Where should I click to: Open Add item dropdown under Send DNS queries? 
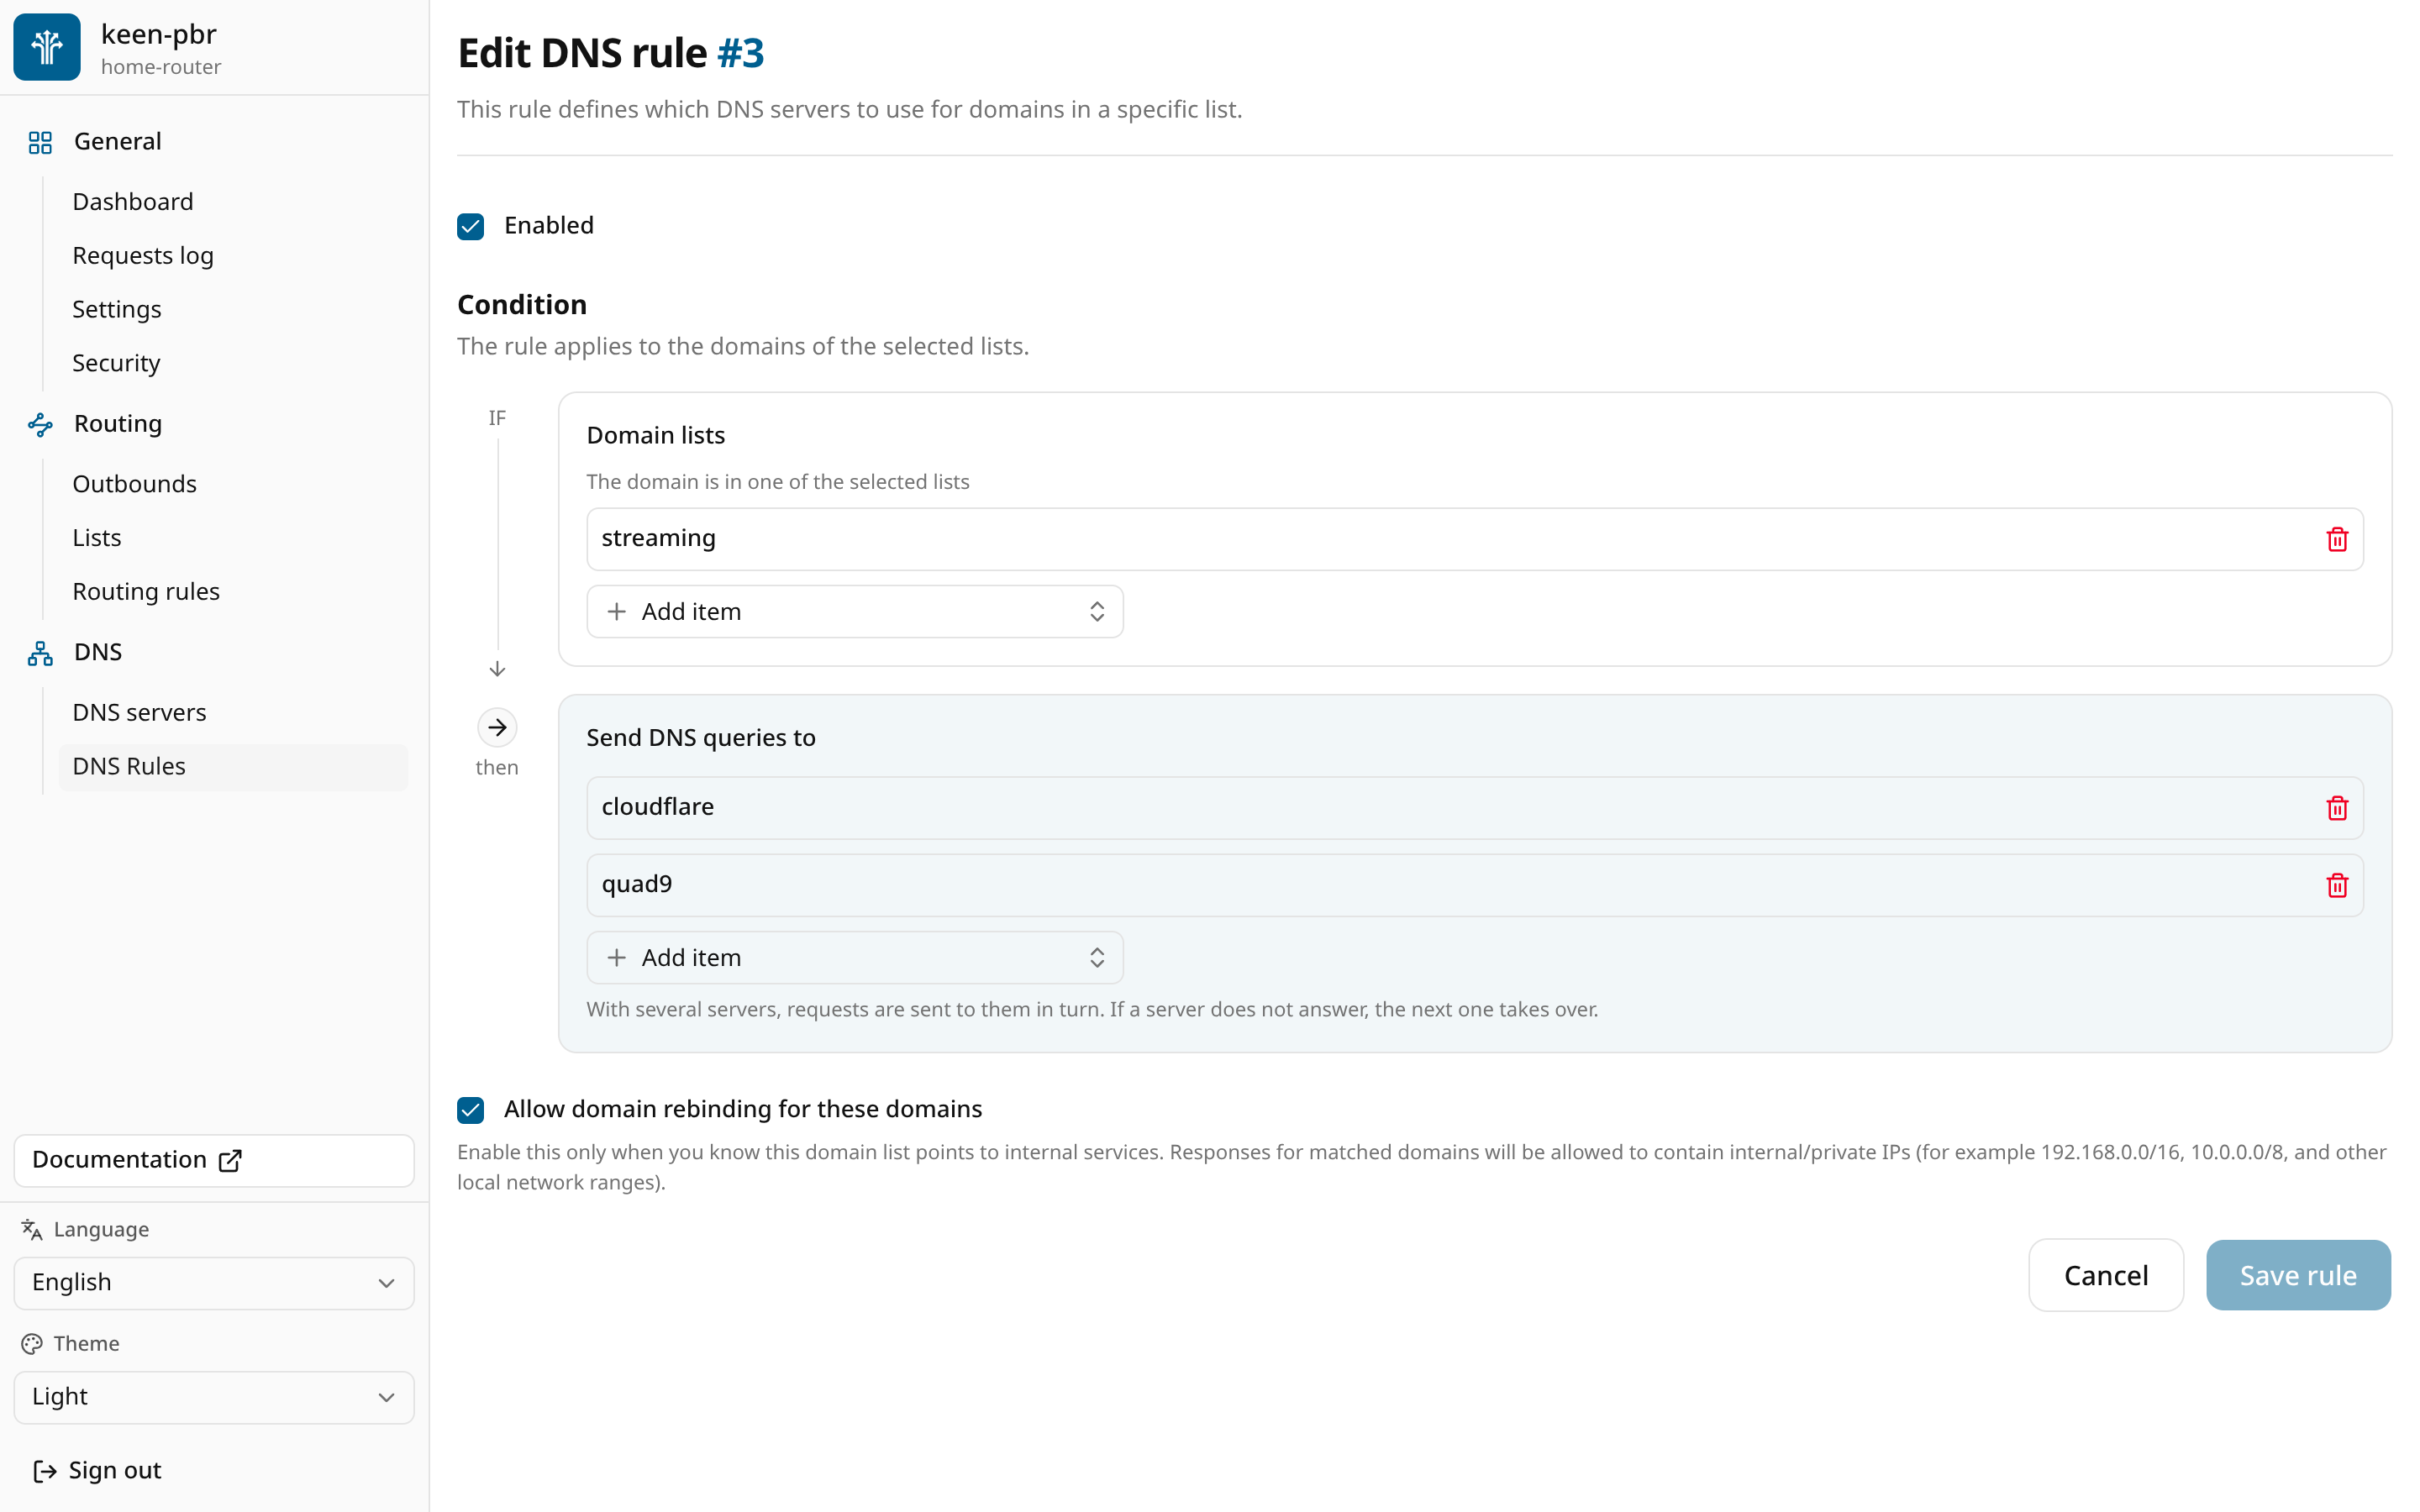click(x=855, y=957)
